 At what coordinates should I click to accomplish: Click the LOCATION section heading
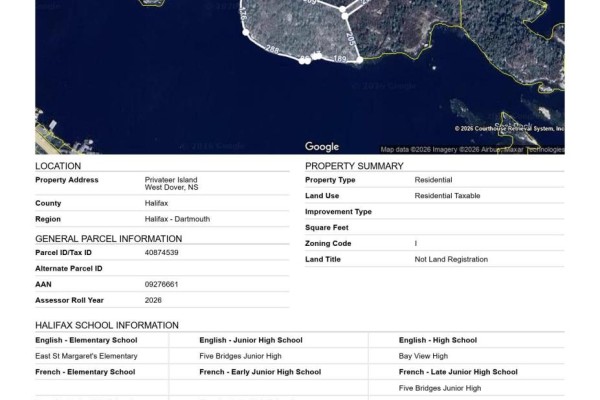58,166
